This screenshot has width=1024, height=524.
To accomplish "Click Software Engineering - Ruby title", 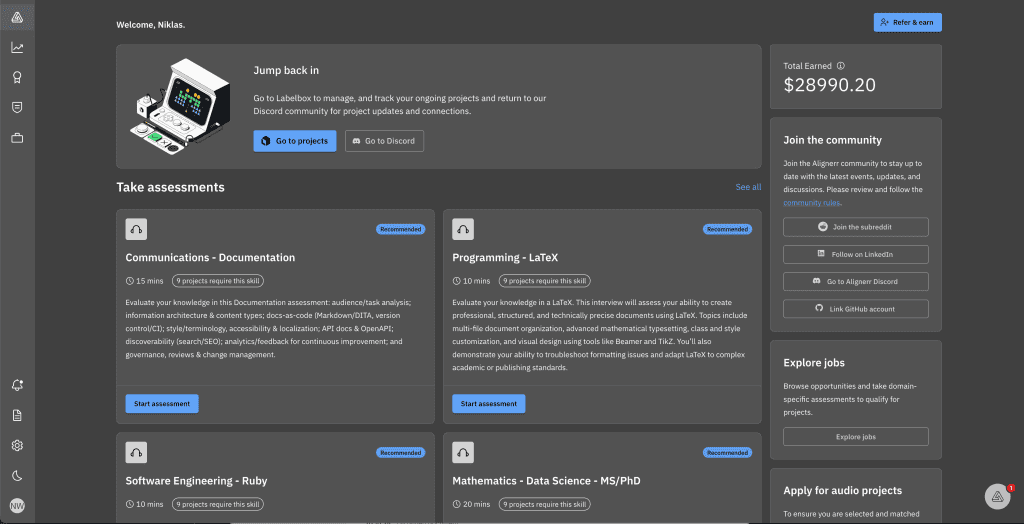I will tap(197, 481).
